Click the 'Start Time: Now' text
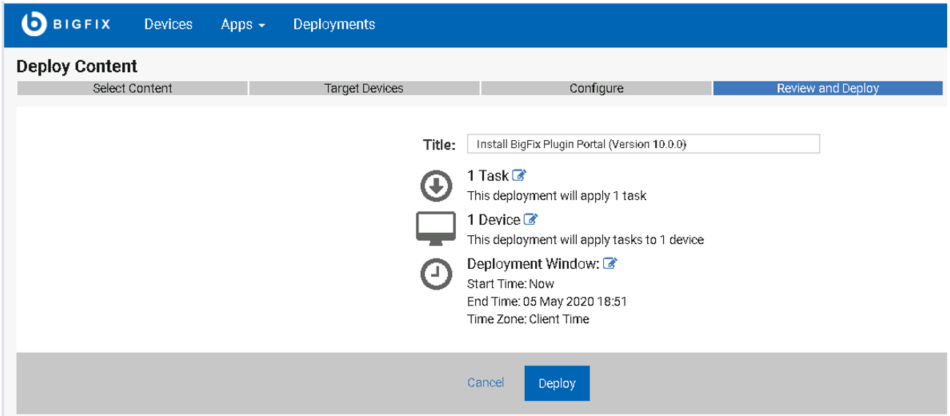Viewport: 950px width, 416px height. (511, 283)
